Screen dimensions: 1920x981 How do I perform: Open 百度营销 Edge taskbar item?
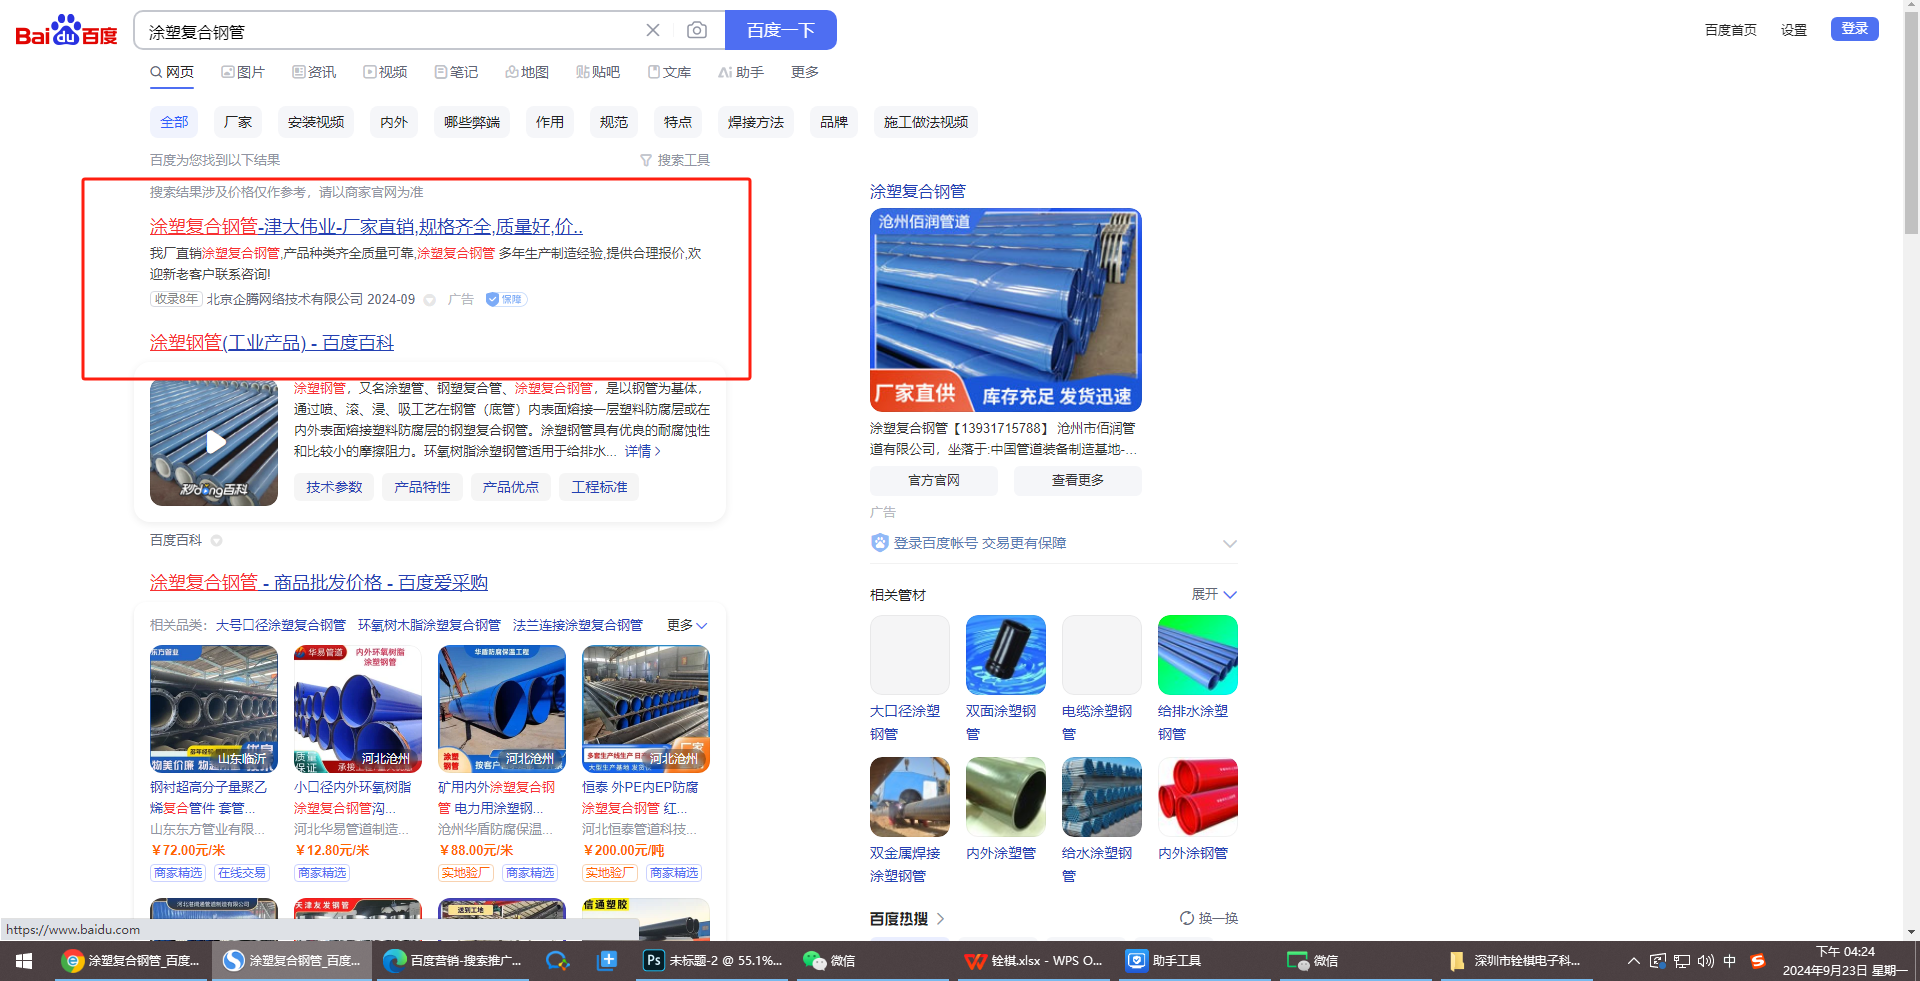coord(453,961)
